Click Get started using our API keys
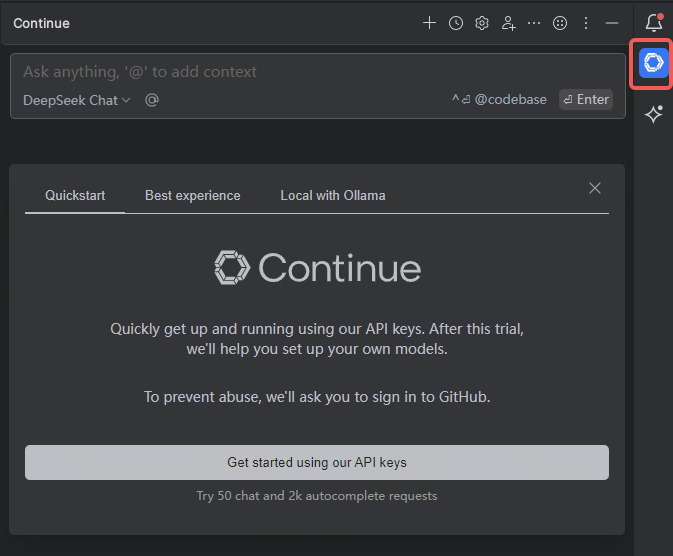673x556 pixels. pos(317,462)
